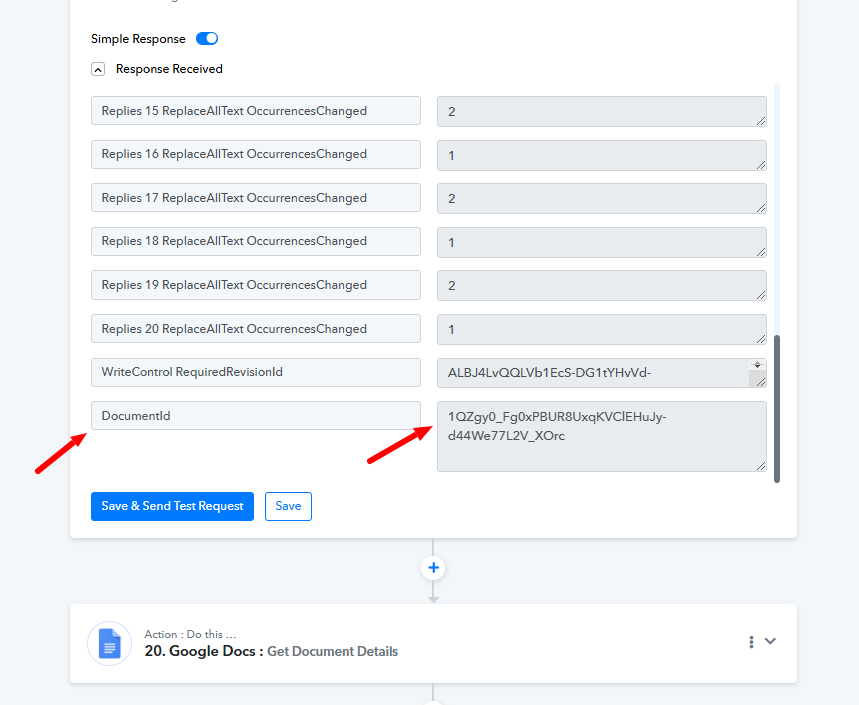This screenshot has width=859, height=705.
Task: Click the blue plus add-step icon
Action: point(433,568)
